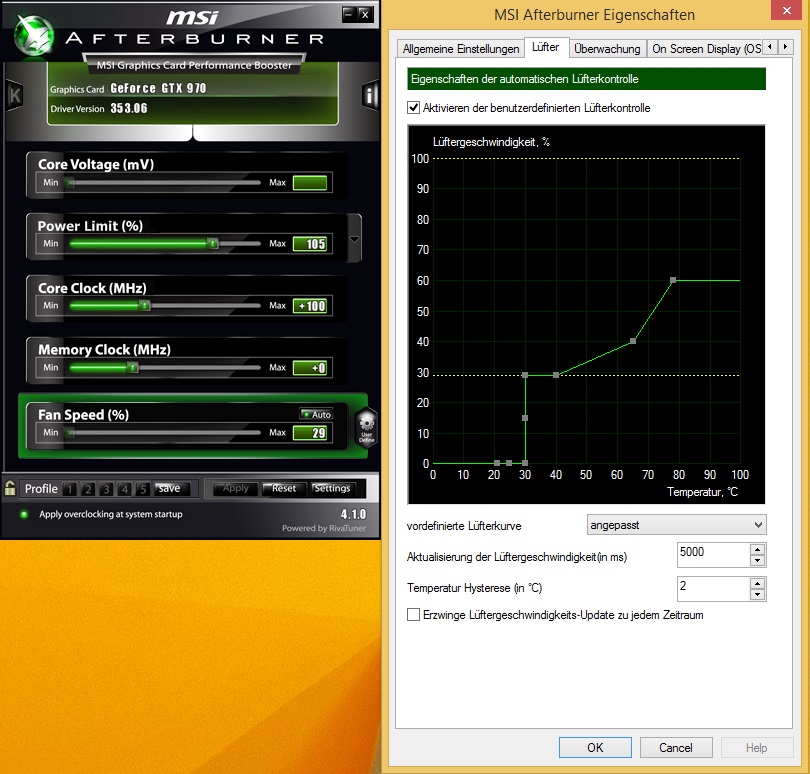Image resolution: width=810 pixels, height=774 pixels.
Task: Click the Power Limit value 105
Action: pyautogui.click(x=310, y=244)
